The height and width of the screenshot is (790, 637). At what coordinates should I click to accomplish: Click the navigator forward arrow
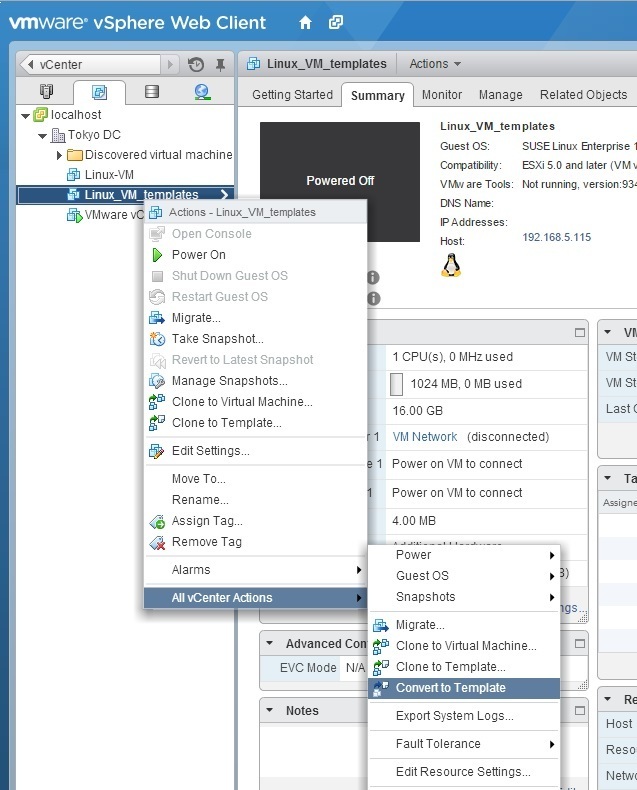coord(170,64)
